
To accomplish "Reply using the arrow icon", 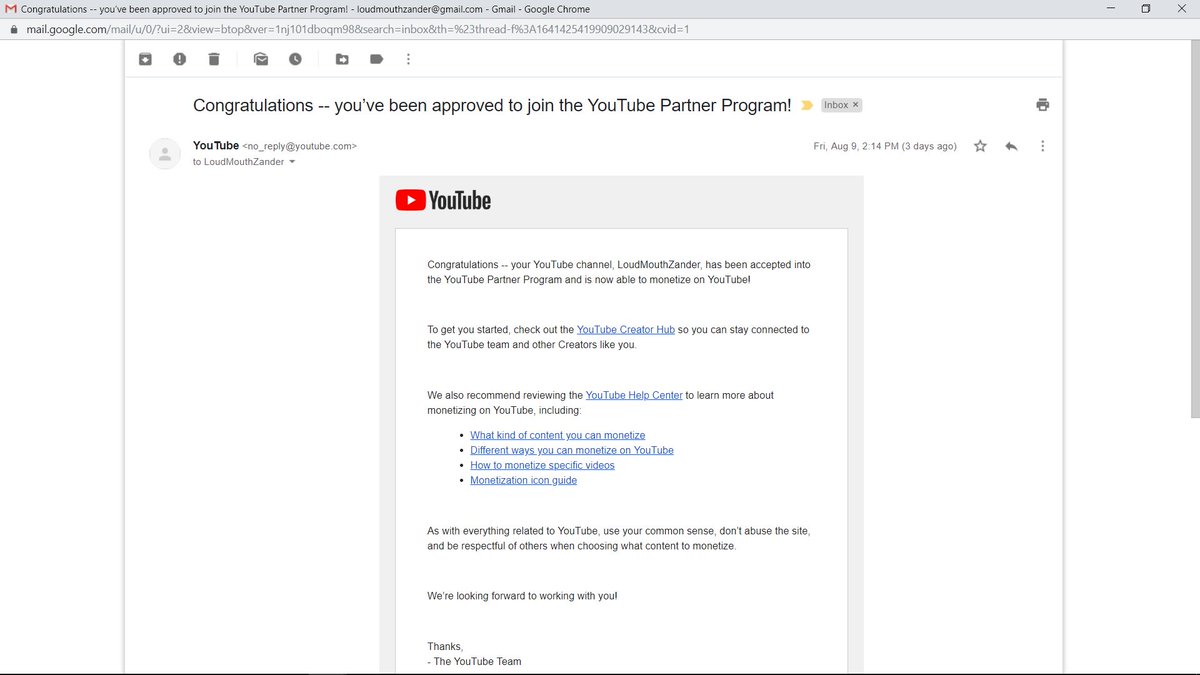I will click(1011, 146).
